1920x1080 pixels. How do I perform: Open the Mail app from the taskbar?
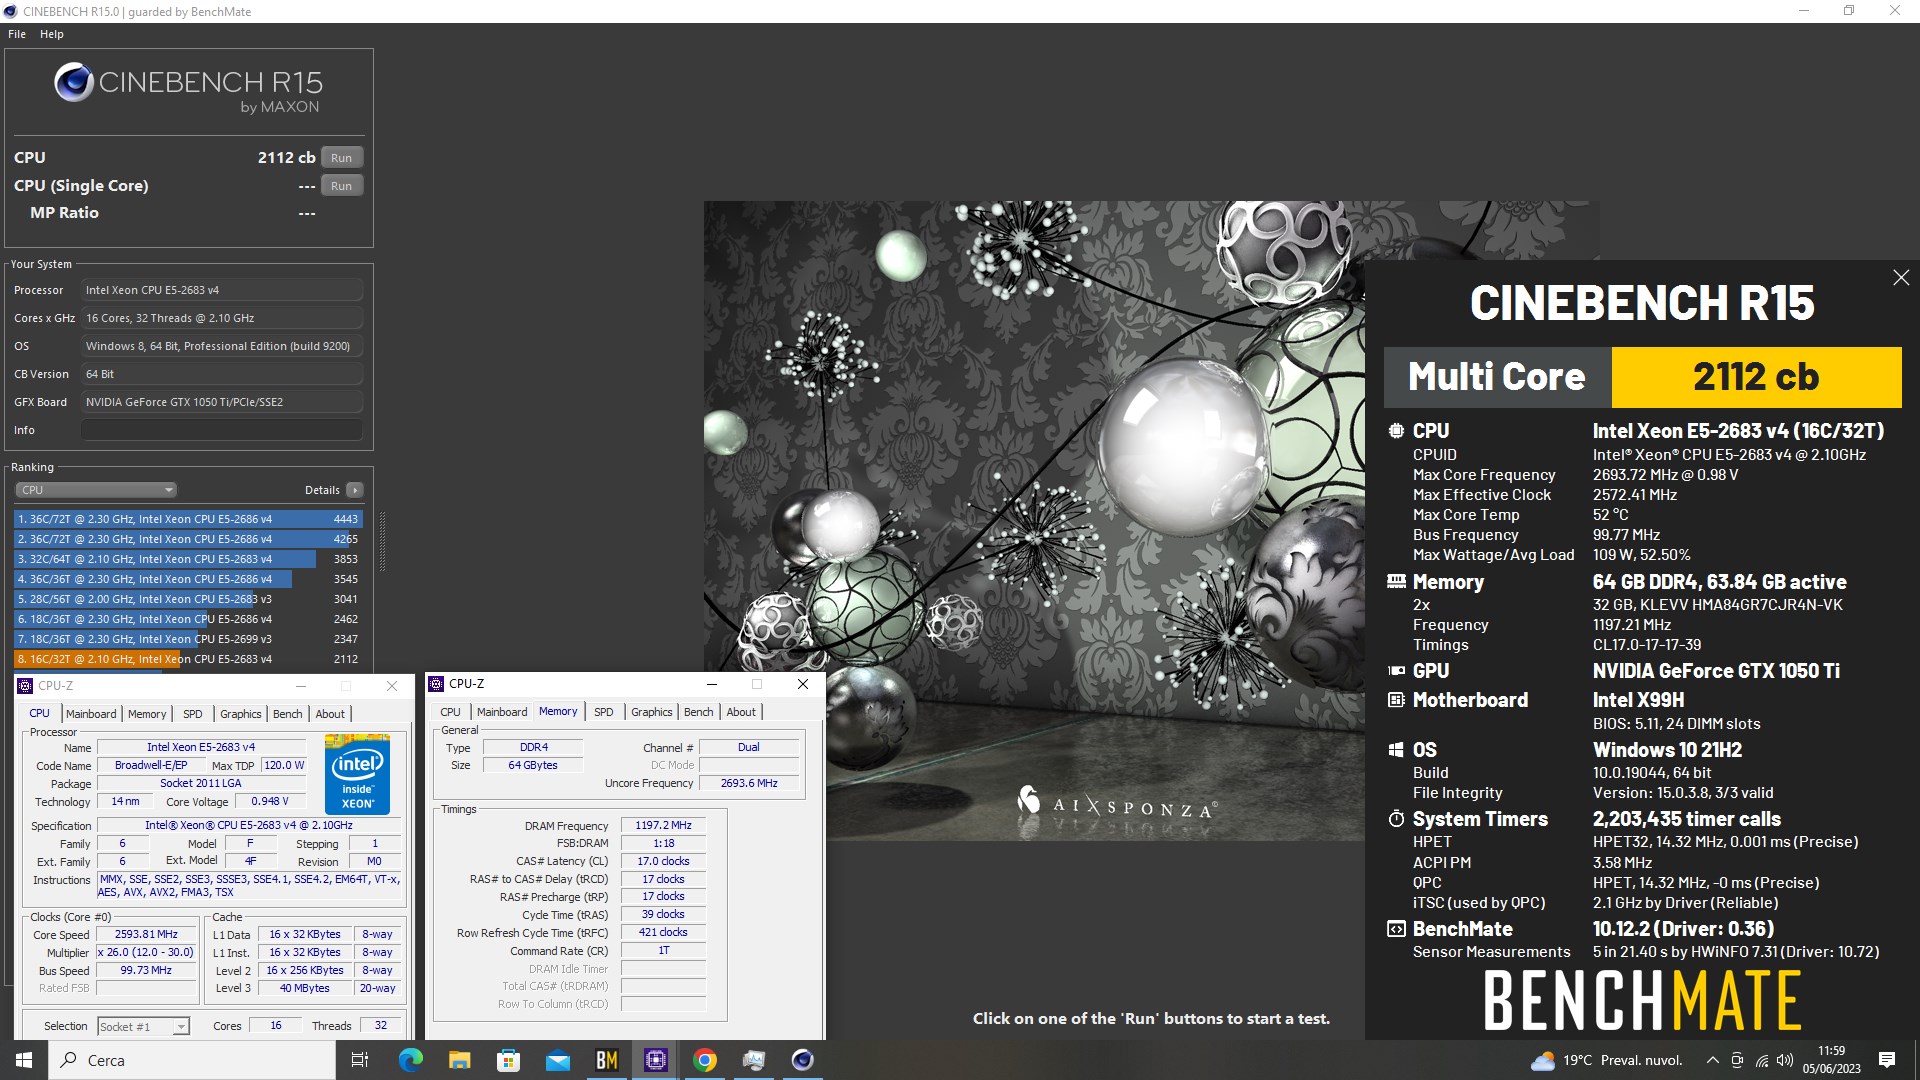point(557,1060)
